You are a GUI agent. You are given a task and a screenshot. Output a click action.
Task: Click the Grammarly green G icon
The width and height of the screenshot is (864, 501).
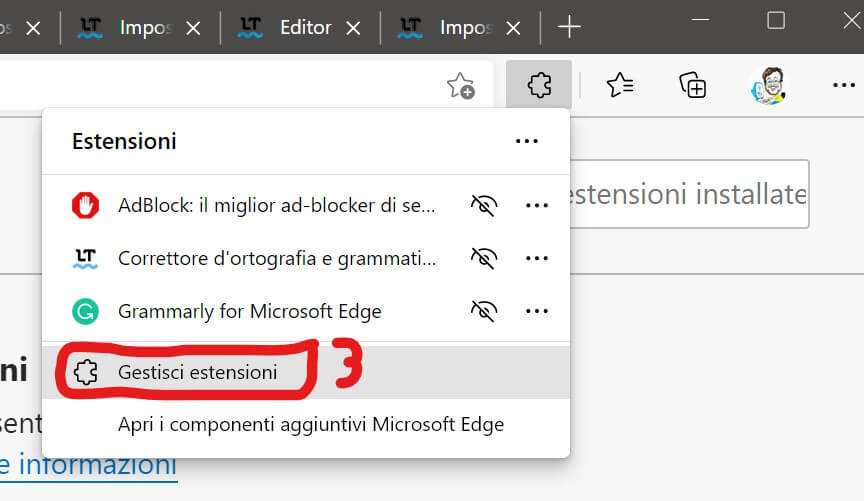tap(86, 311)
